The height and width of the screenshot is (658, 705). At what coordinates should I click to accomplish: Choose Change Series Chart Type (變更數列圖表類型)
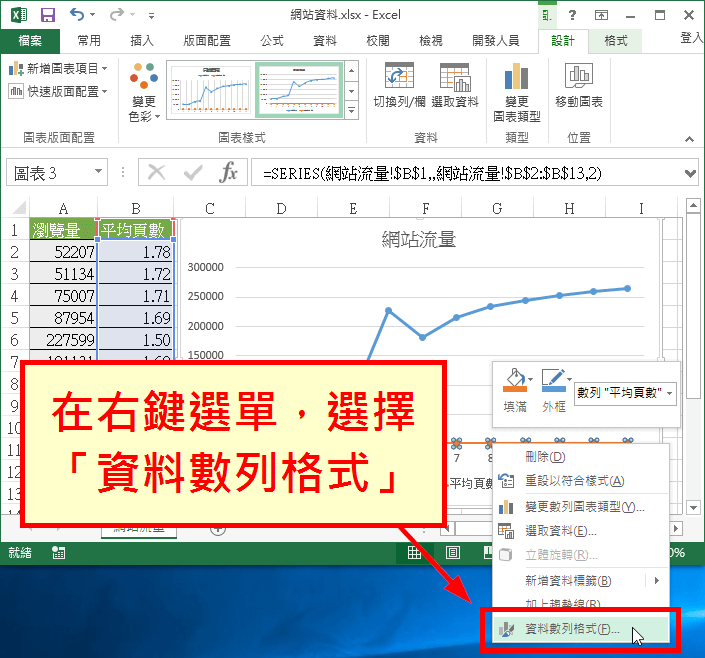pyautogui.click(x=581, y=507)
